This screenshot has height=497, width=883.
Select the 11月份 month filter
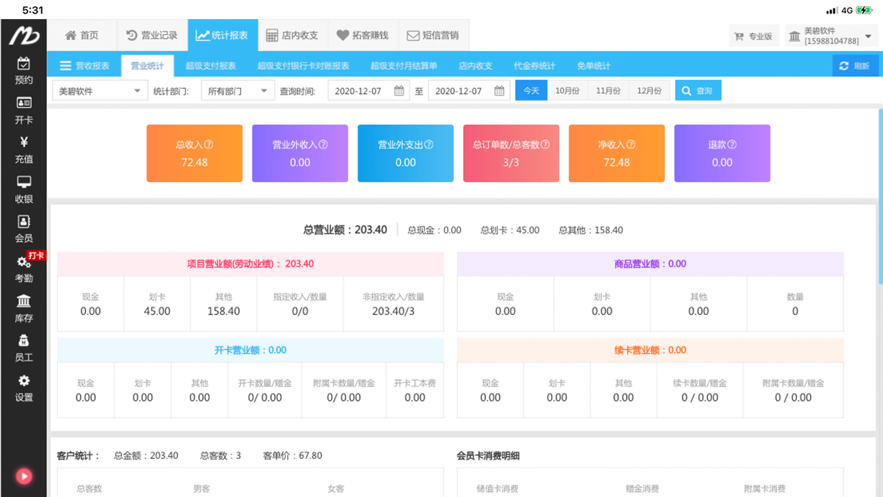(x=608, y=91)
